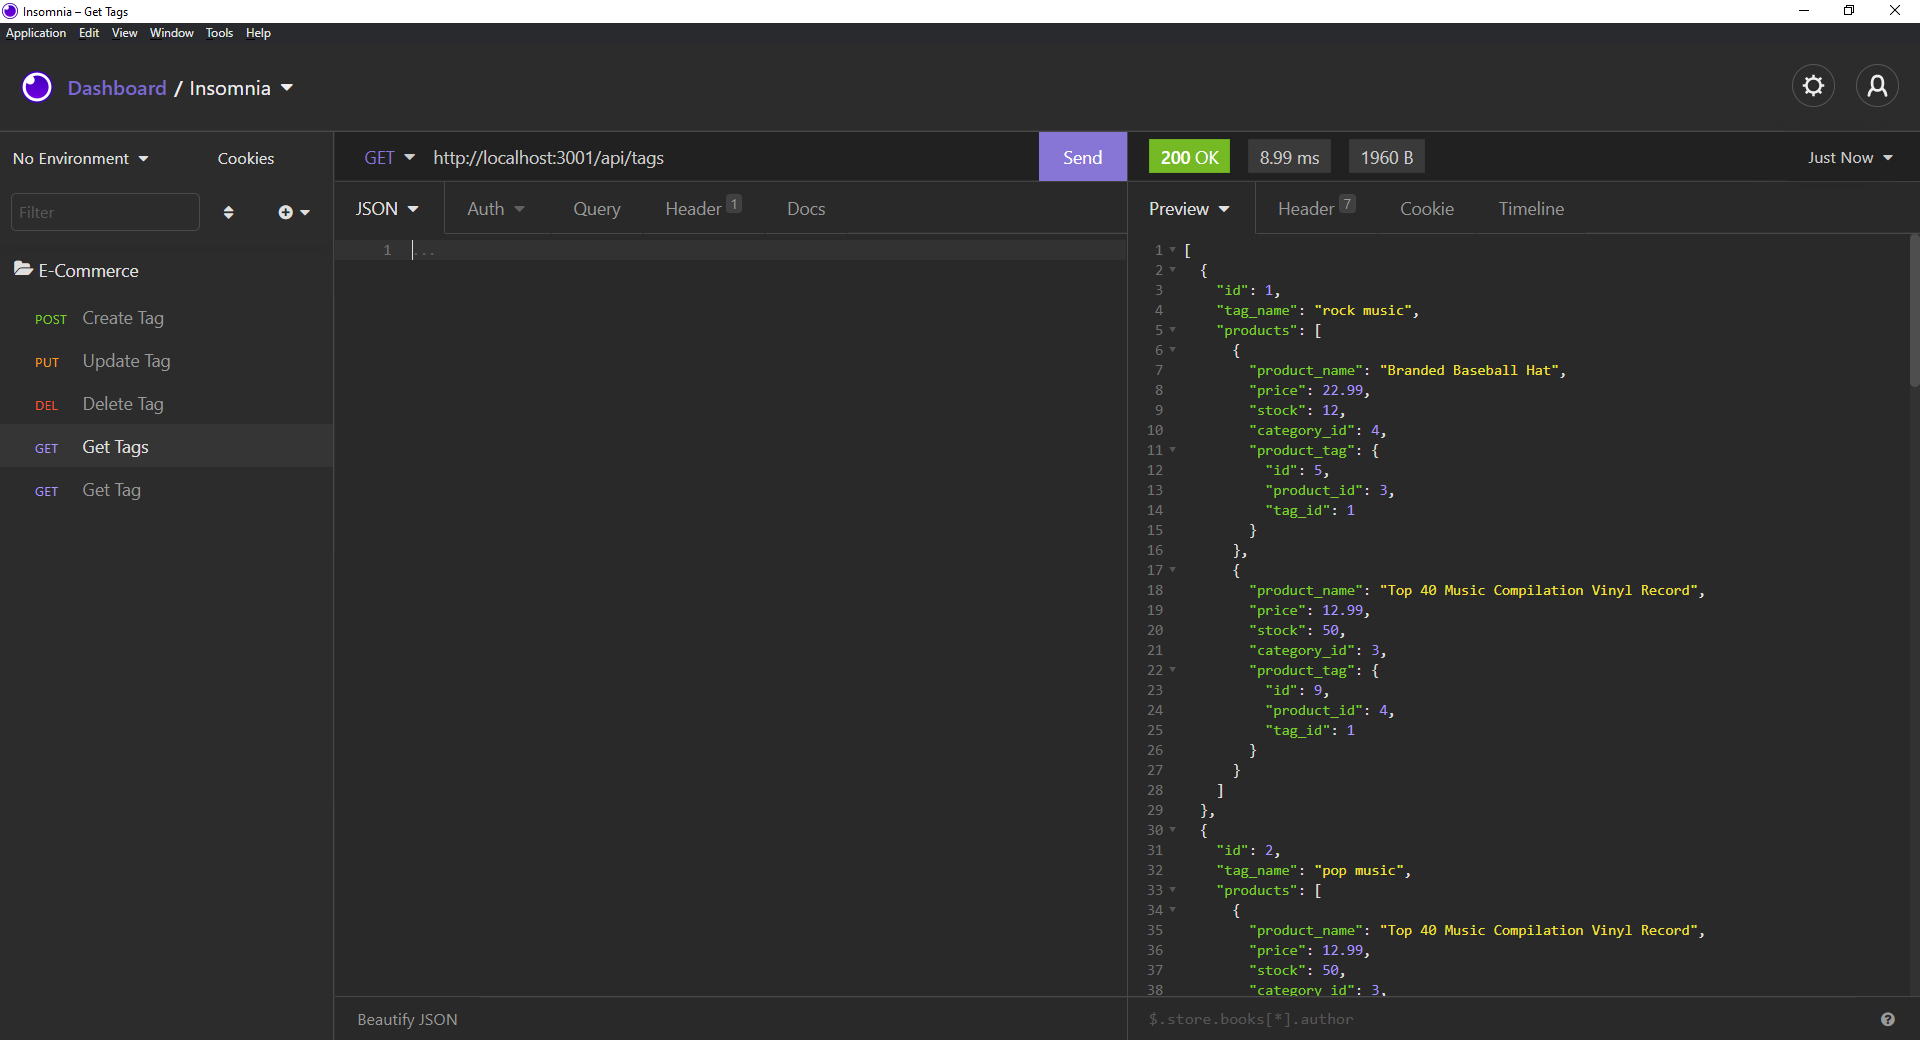Collapse response line 17 fold arrow
Screen dimensions: 1920x1040
pos(1172,570)
